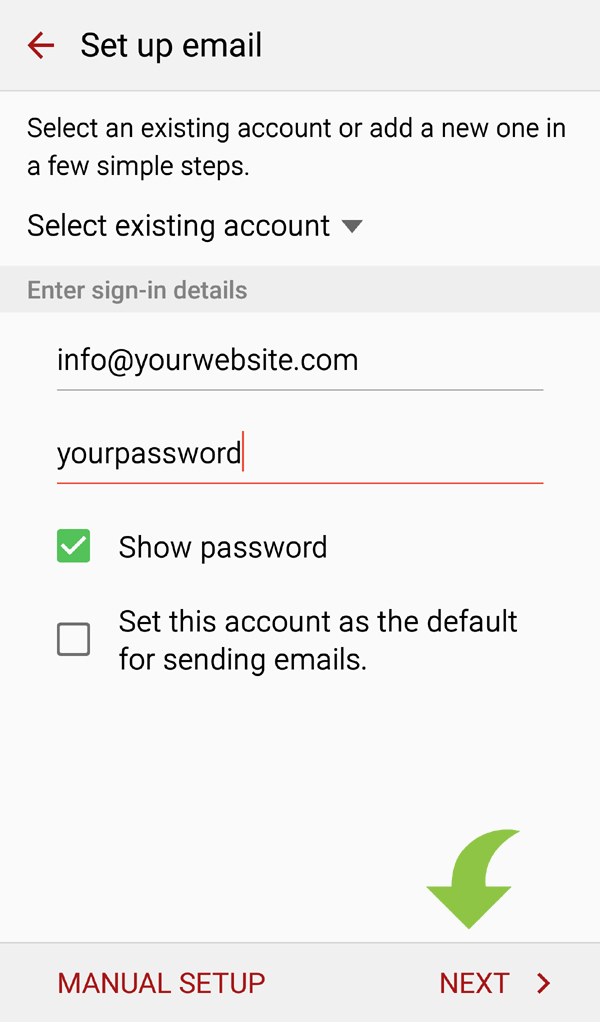The image size is (600, 1022).
Task: Click the gray triangle dropdown arrow
Action: (352, 226)
